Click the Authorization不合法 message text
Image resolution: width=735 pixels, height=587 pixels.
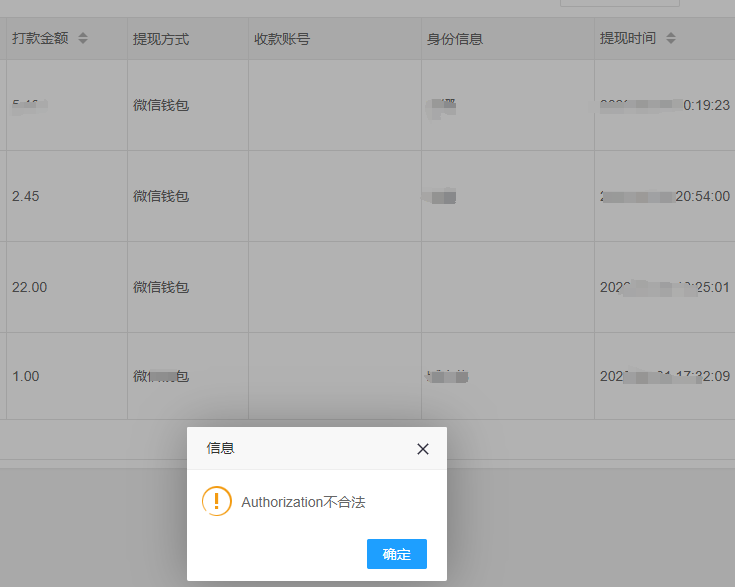click(x=304, y=502)
